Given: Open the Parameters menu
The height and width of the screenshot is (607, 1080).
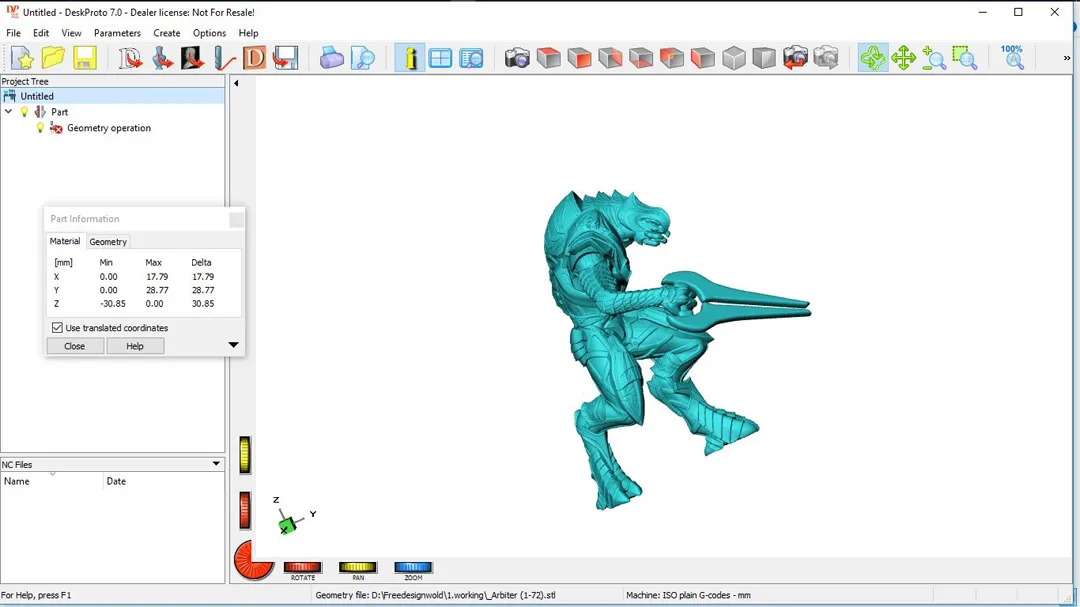Looking at the screenshot, I should (x=117, y=33).
